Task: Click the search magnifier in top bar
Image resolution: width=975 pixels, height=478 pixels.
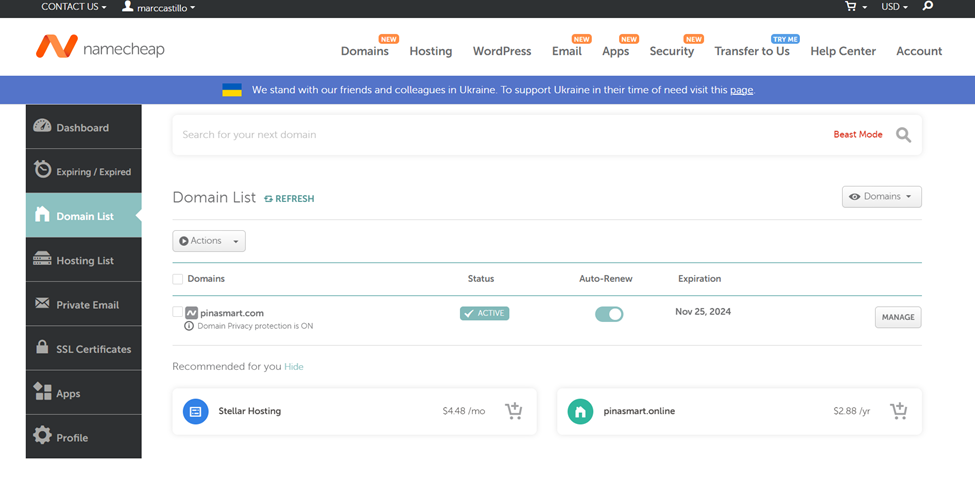Action: (x=927, y=6)
